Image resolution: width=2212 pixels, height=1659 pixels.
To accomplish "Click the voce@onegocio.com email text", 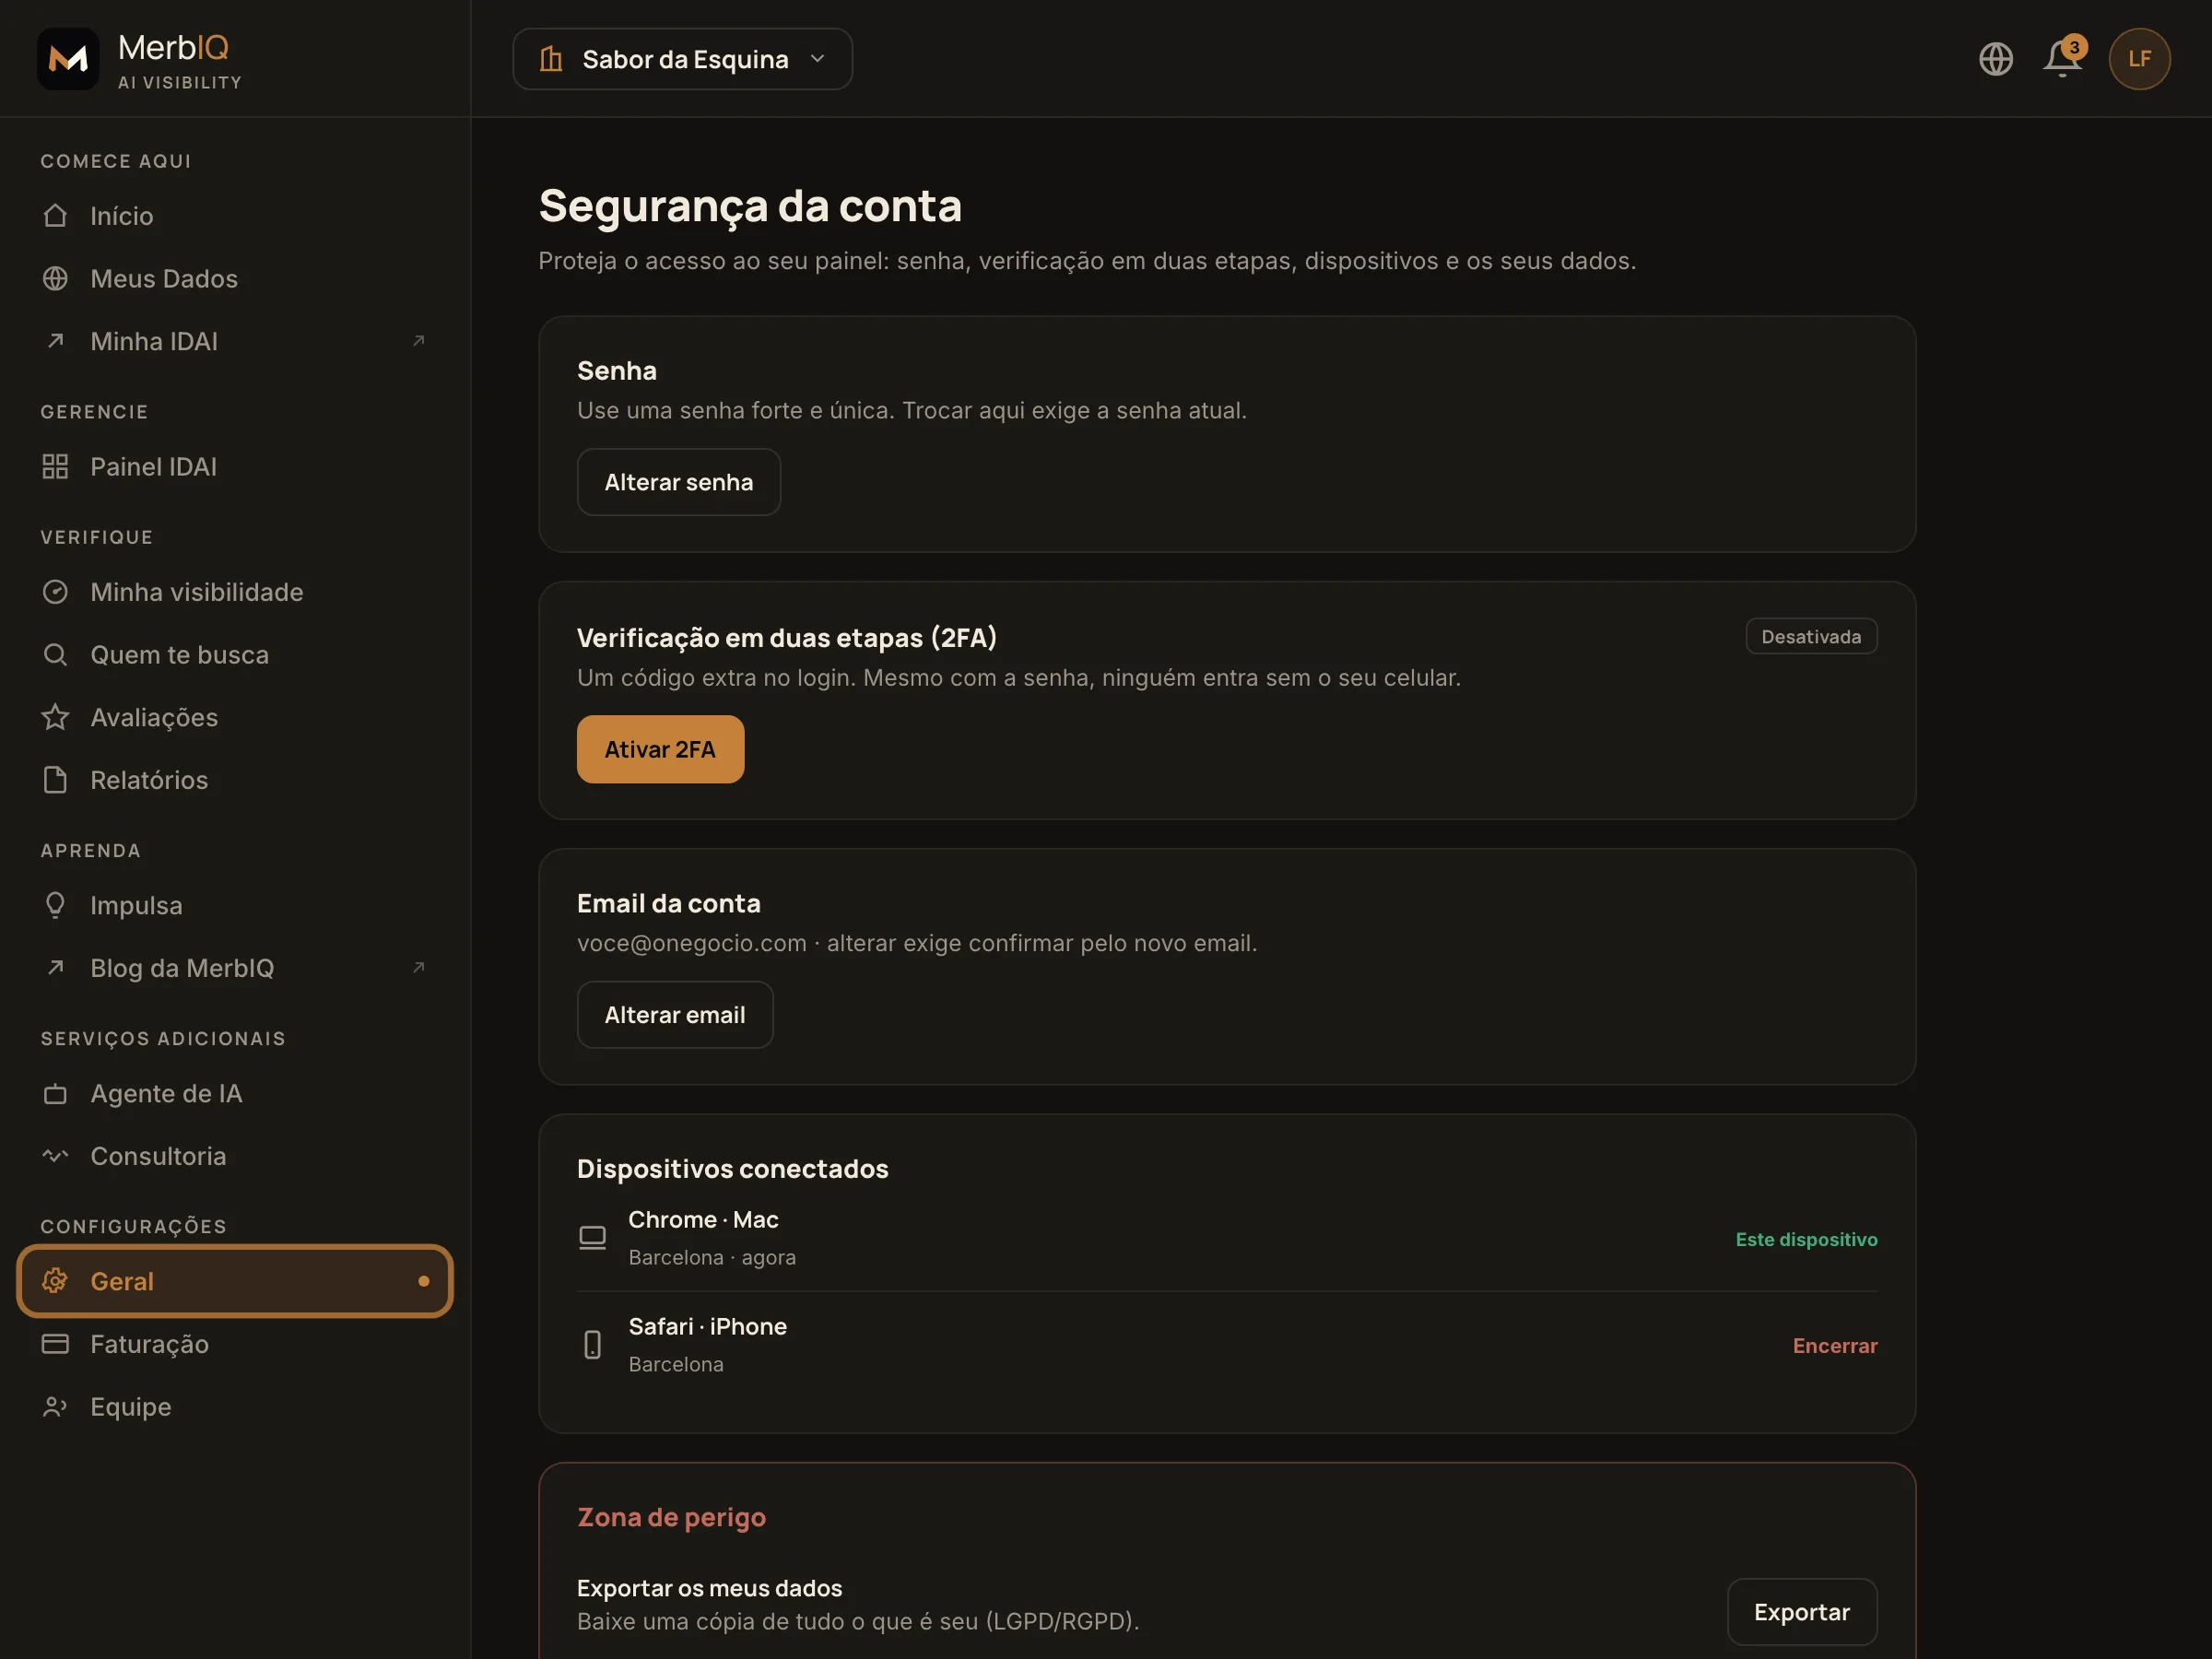I will [692, 943].
